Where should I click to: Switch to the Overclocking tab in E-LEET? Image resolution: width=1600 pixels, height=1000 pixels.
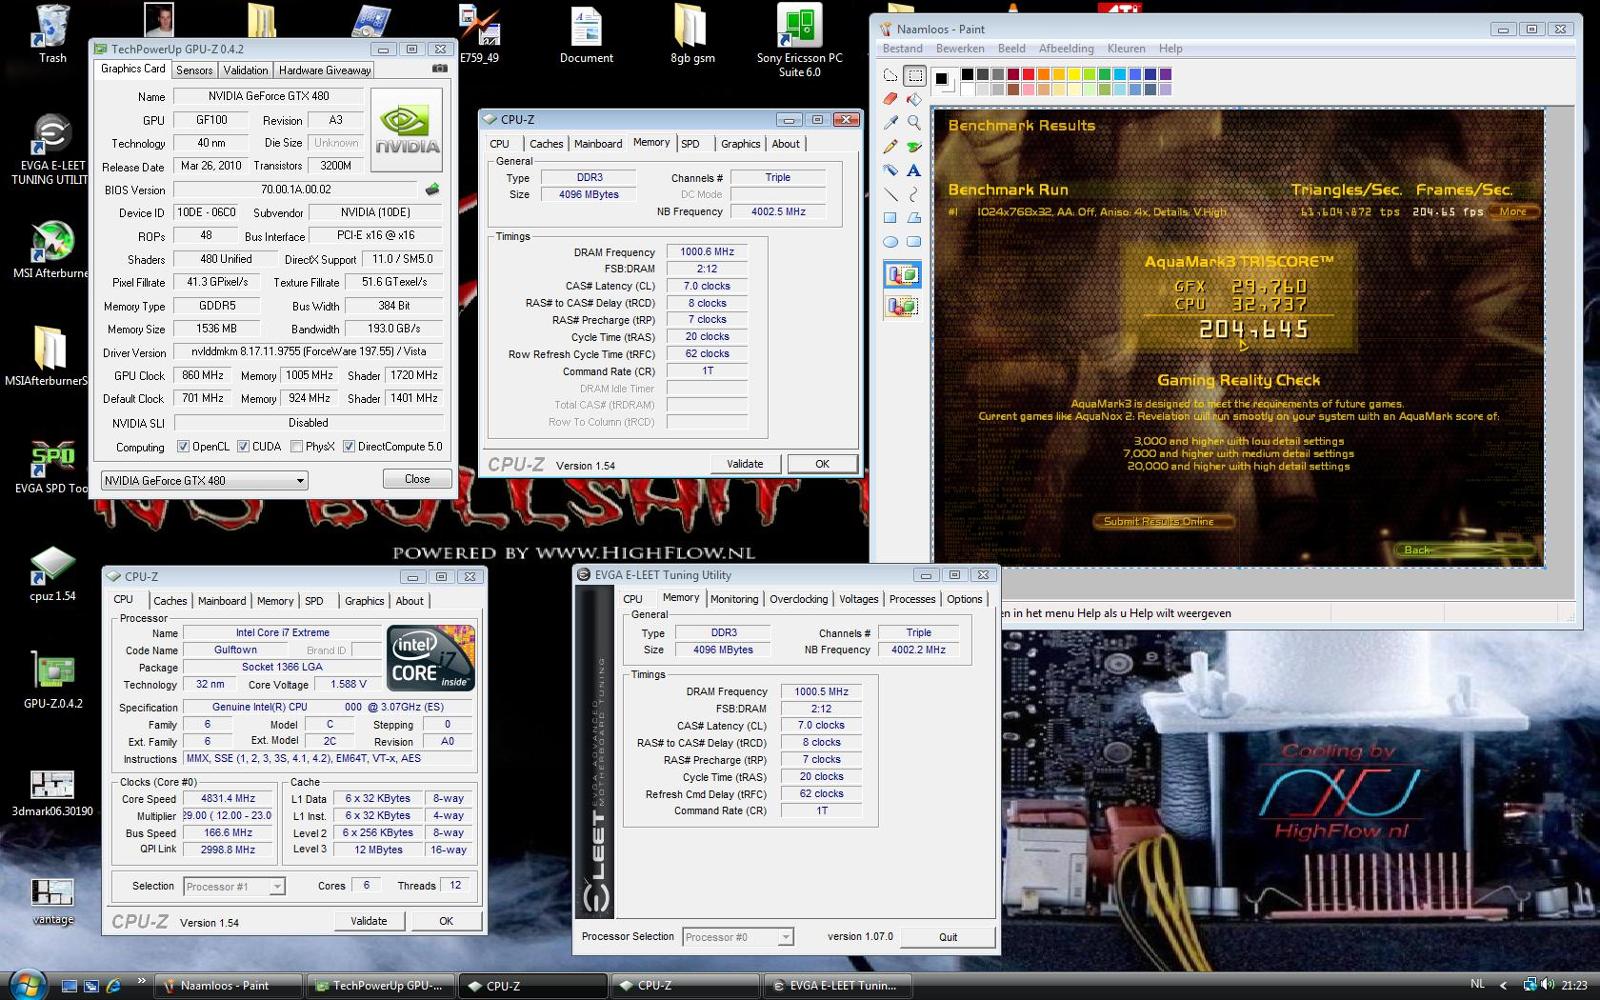pyautogui.click(x=798, y=599)
